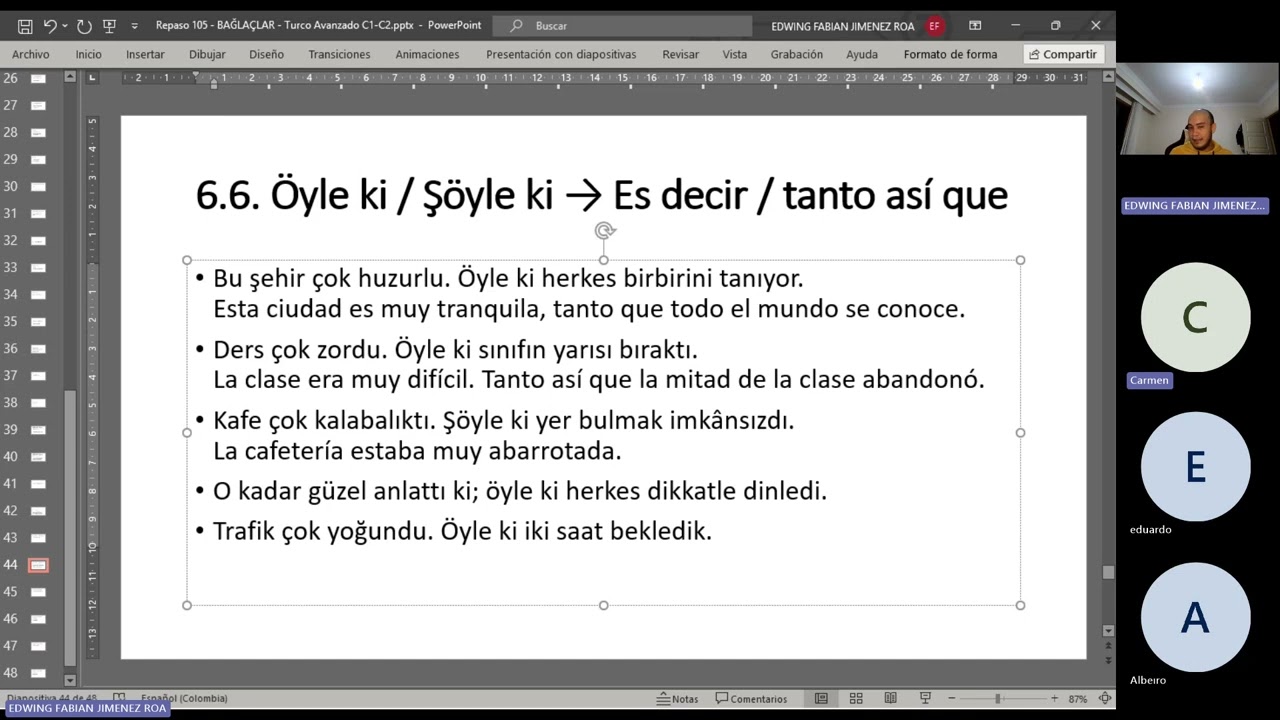Go to next slide double-arrow button
The width and height of the screenshot is (1280, 720).
click(x=1108, y=660)
